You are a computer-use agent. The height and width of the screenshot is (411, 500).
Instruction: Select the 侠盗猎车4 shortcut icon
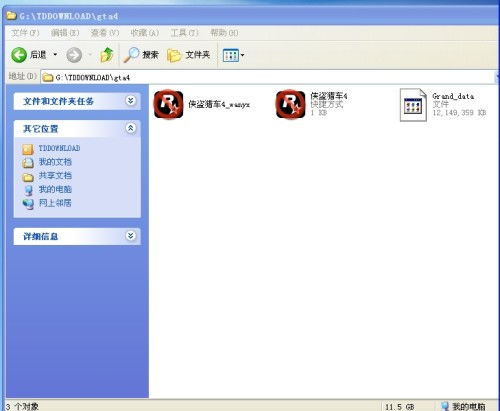290,104
